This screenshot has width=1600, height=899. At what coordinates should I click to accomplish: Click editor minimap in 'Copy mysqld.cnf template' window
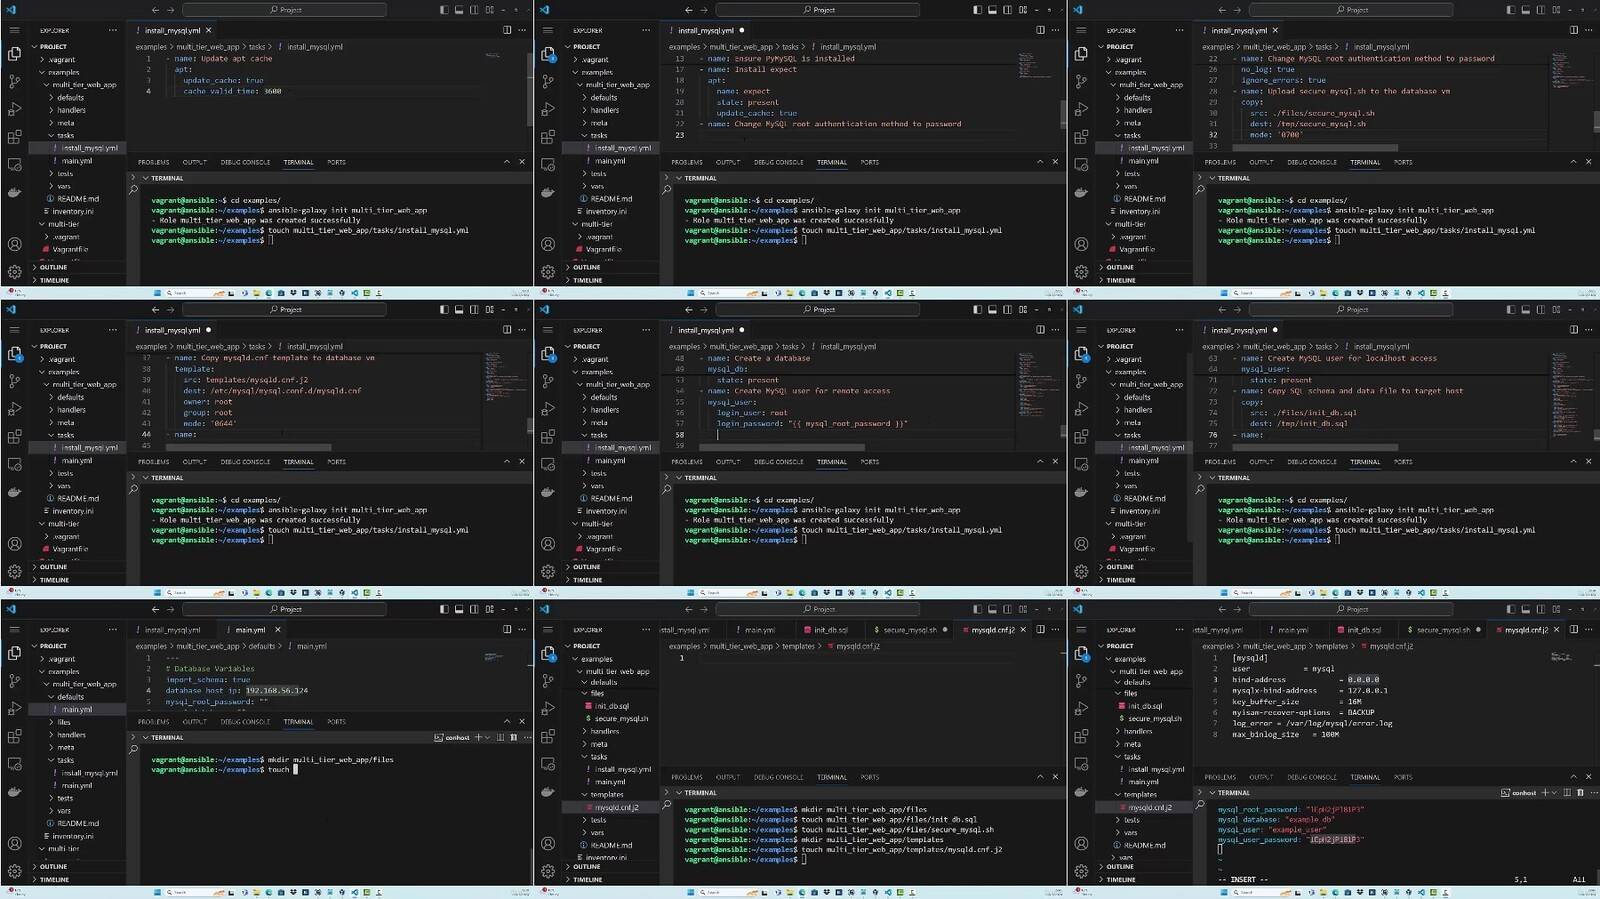tap(497, 365)
